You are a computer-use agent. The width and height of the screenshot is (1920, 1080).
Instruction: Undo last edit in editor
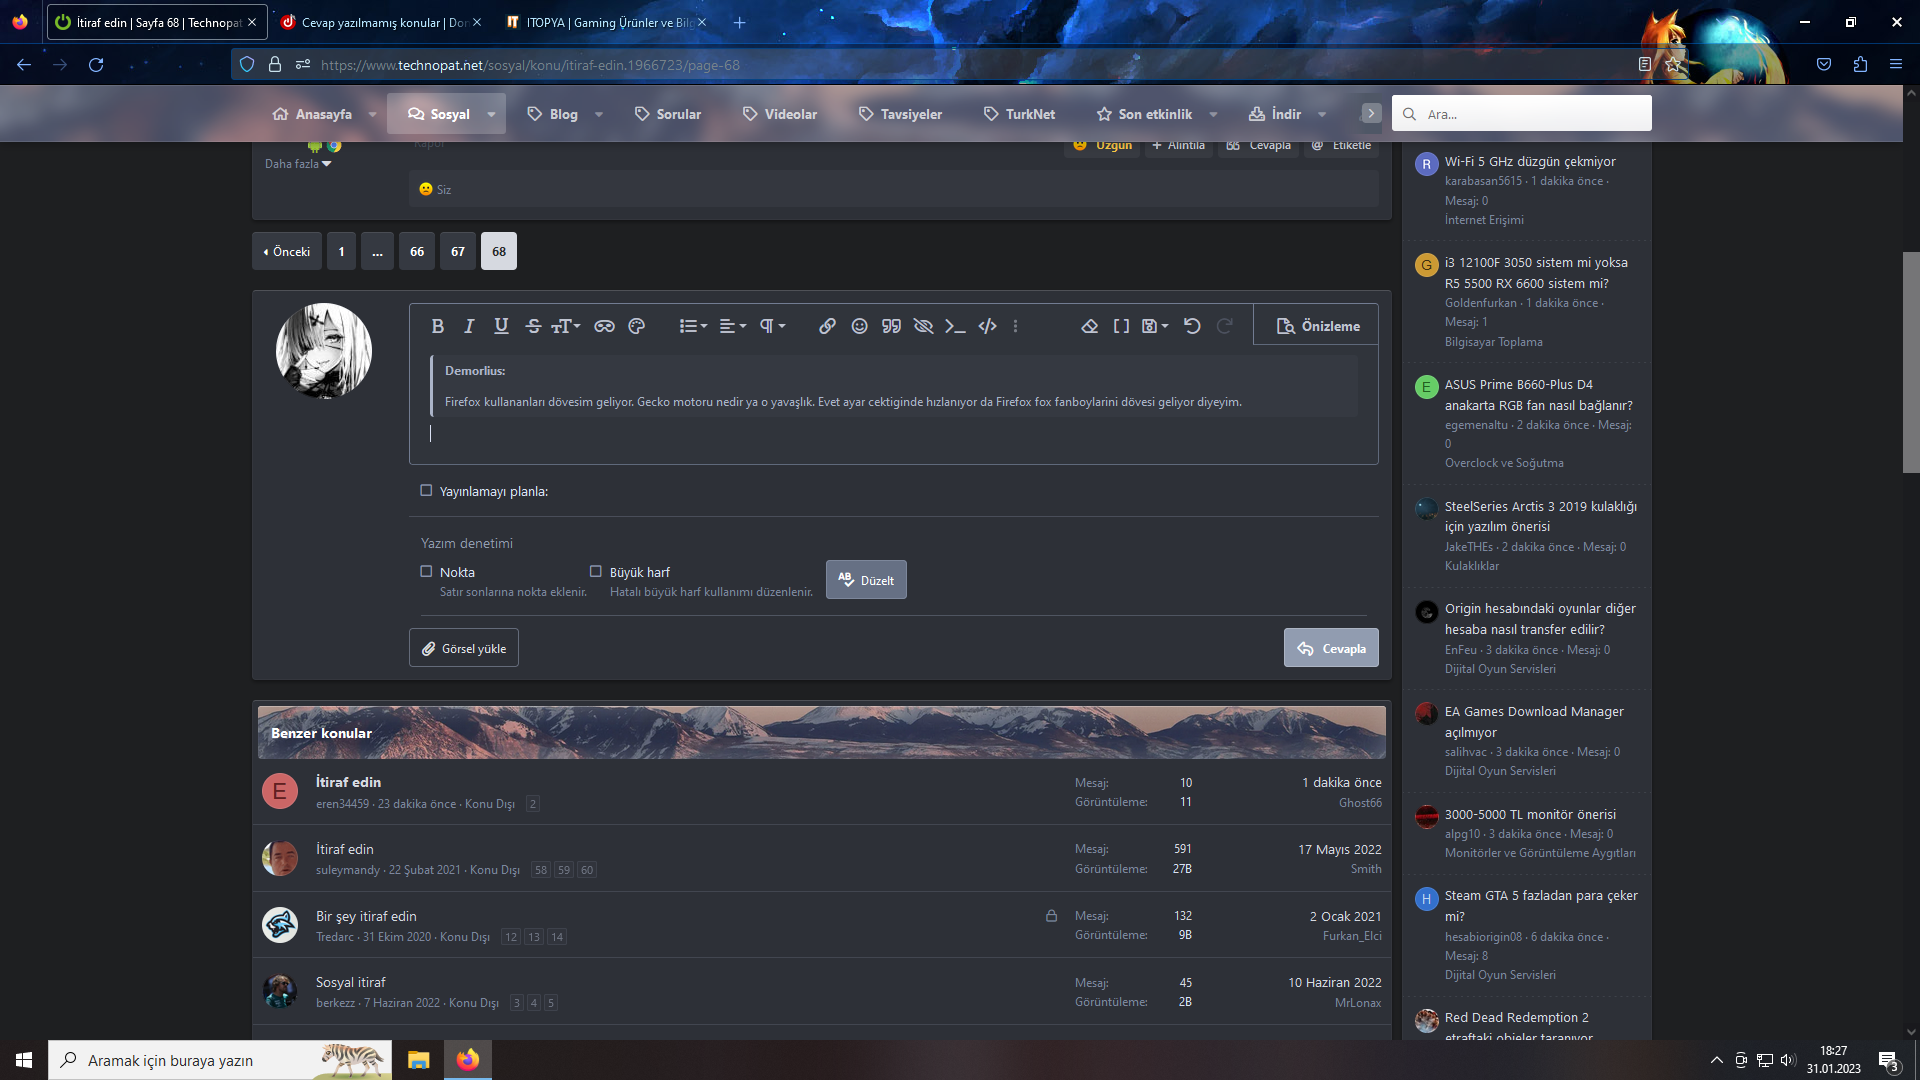(x=1192, y=326)
